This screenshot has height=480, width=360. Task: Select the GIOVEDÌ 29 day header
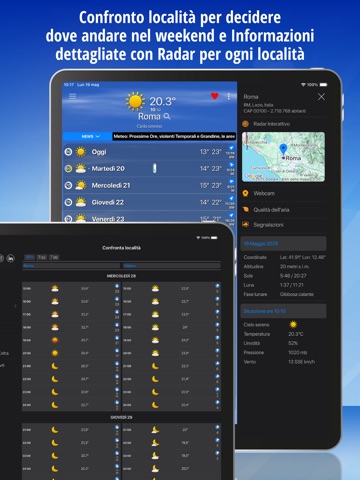(x=121, y=417)
